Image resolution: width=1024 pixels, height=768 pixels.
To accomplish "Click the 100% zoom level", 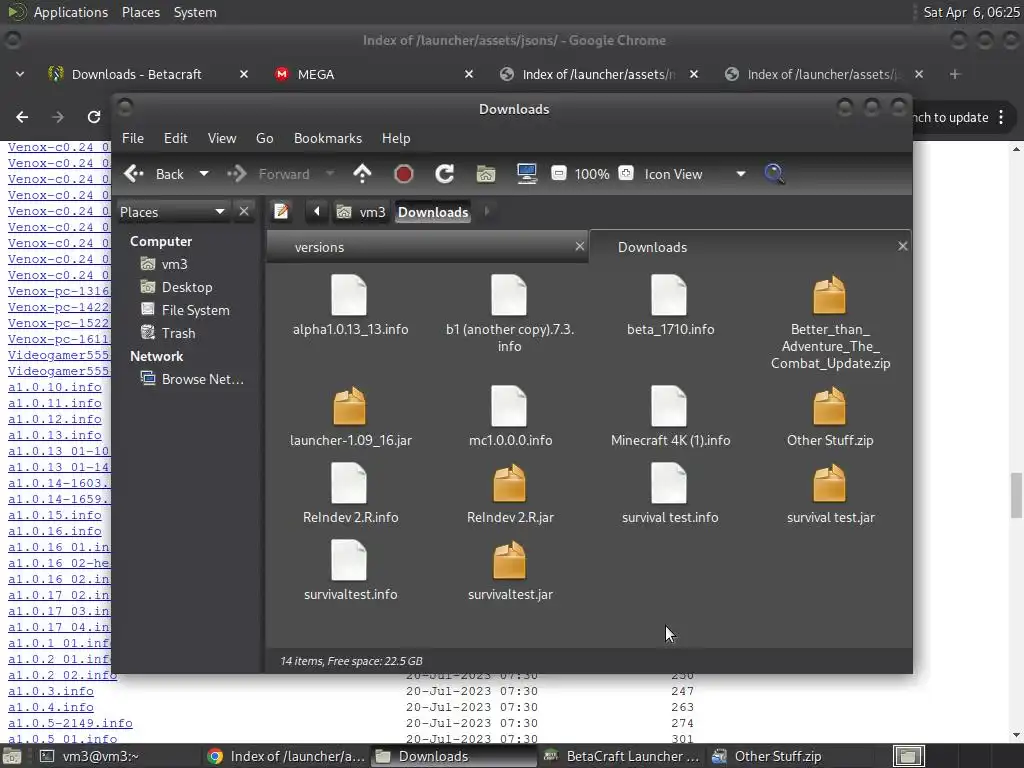I will [592, 174].
